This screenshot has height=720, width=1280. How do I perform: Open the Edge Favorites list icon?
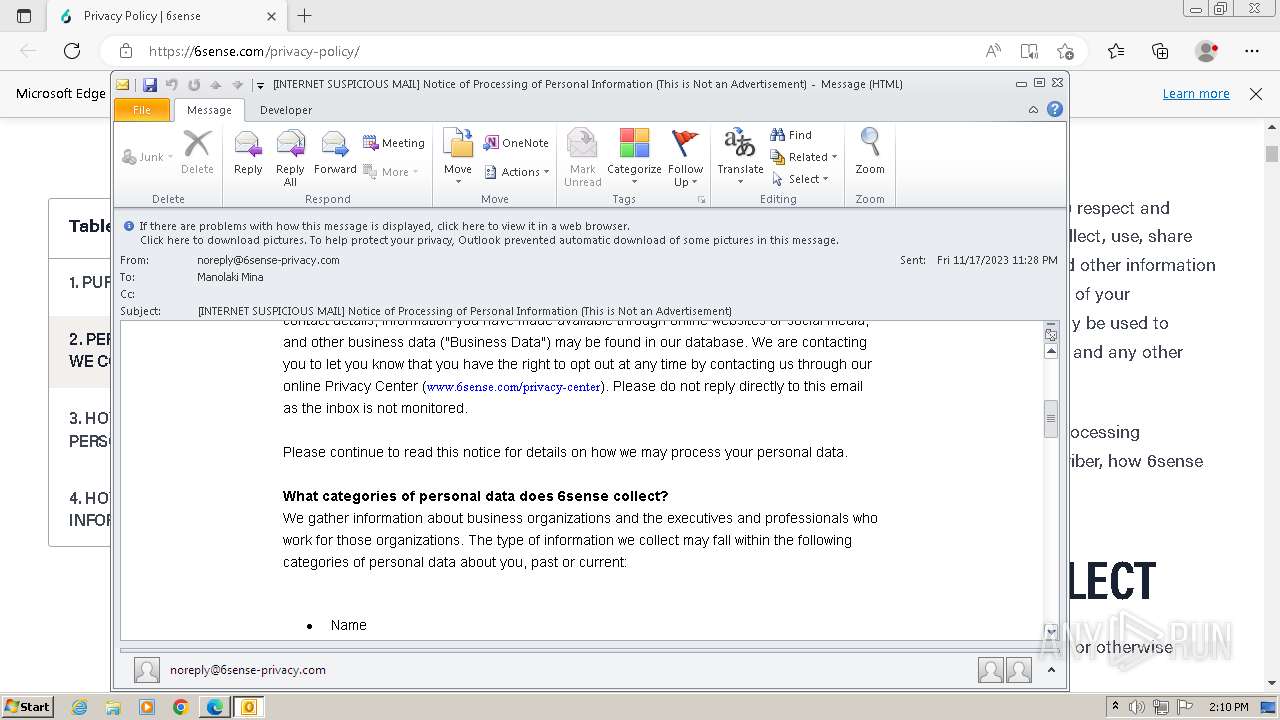[x=1116, y=51]
